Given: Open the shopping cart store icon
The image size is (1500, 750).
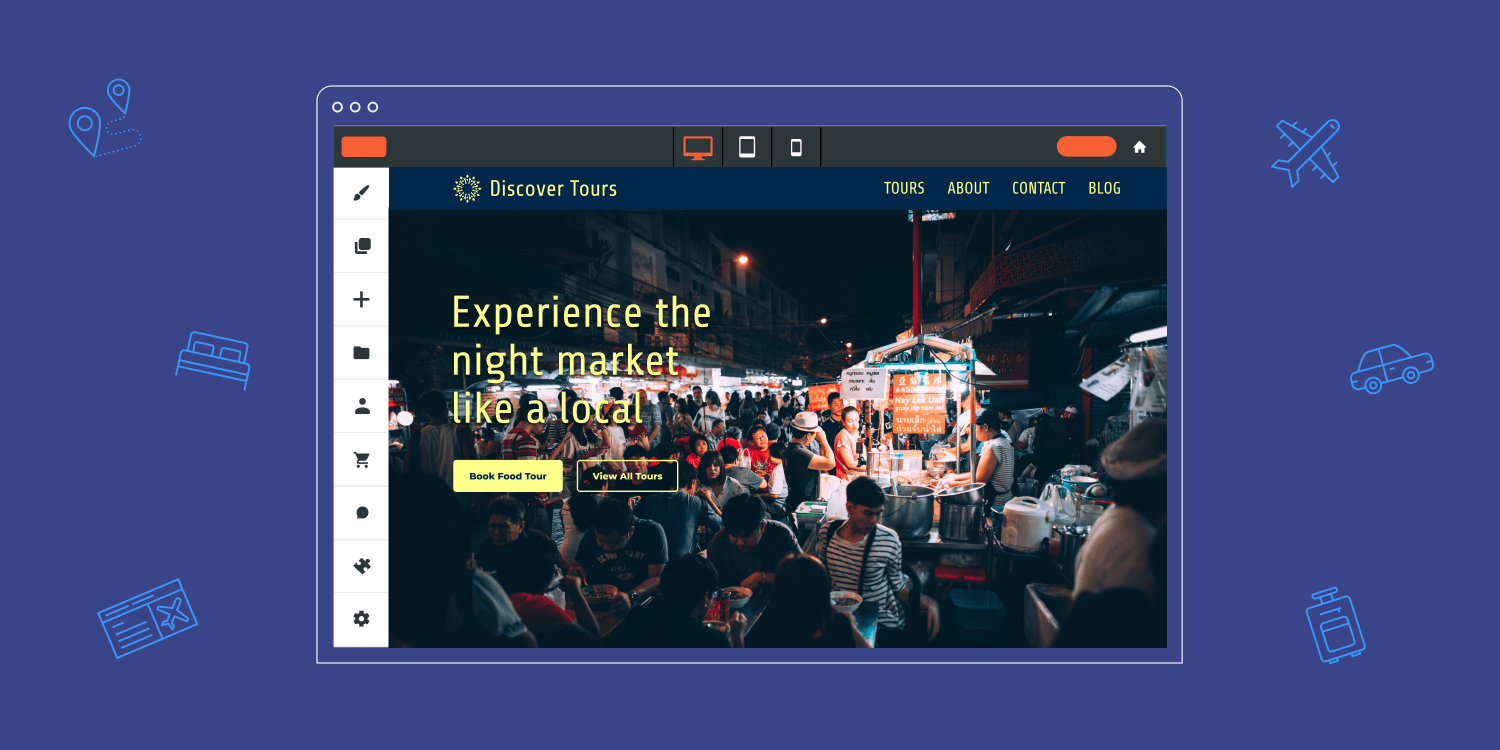Looking at the screenshot, I should click(361, 460).
